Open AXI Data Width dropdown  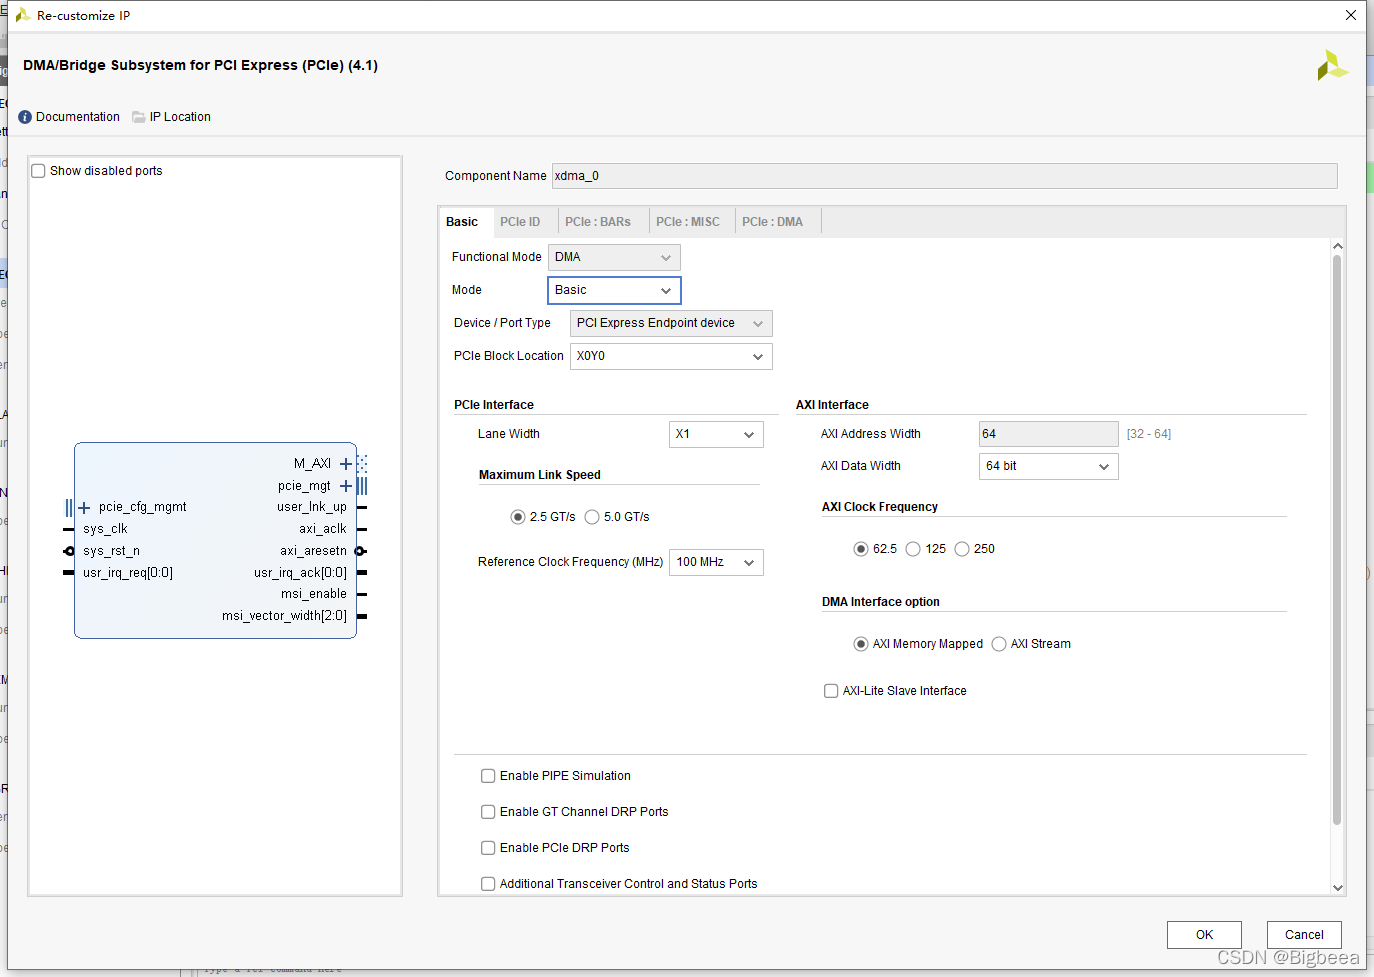pos(1049,466)
